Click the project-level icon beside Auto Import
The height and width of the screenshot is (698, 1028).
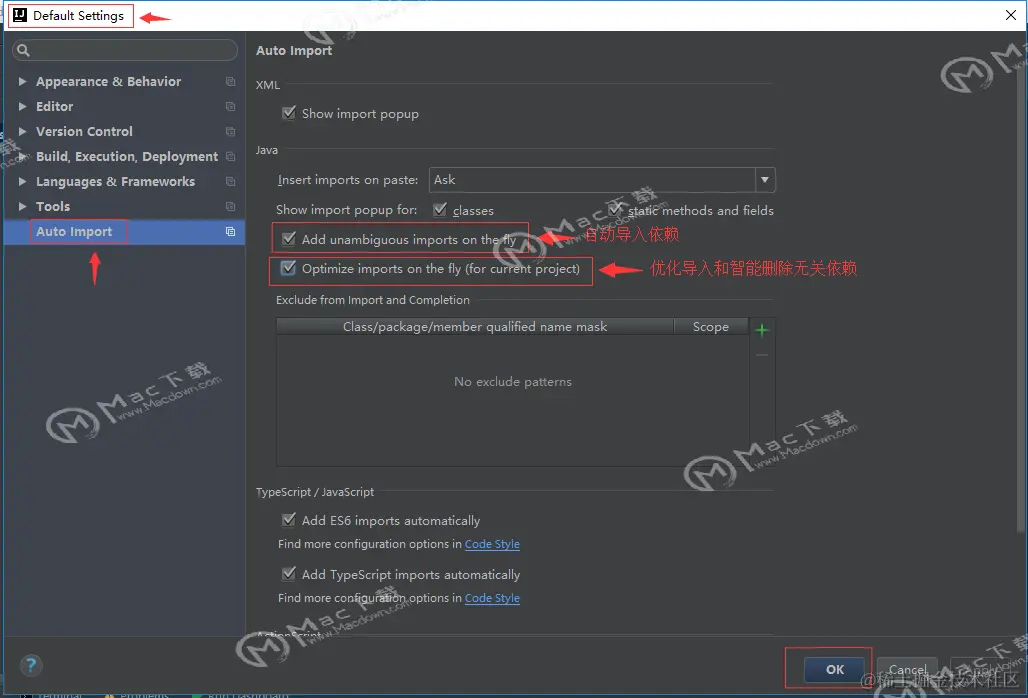230,231
